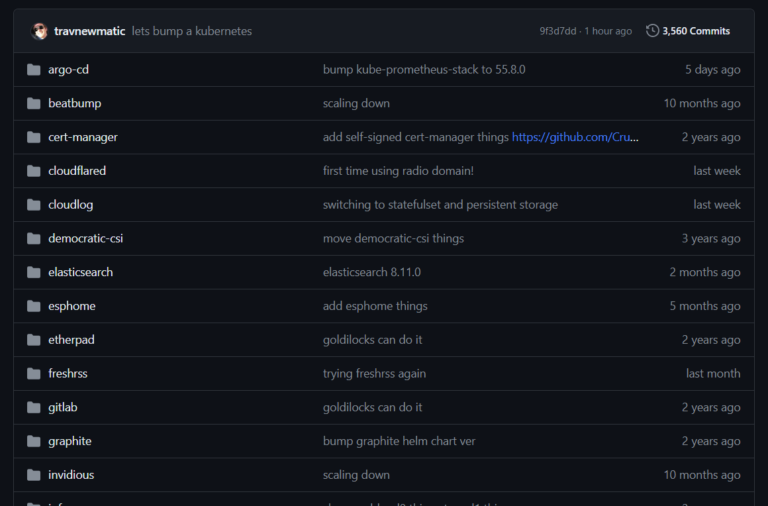Click the democratic-csi folder icon

[34, 239]
